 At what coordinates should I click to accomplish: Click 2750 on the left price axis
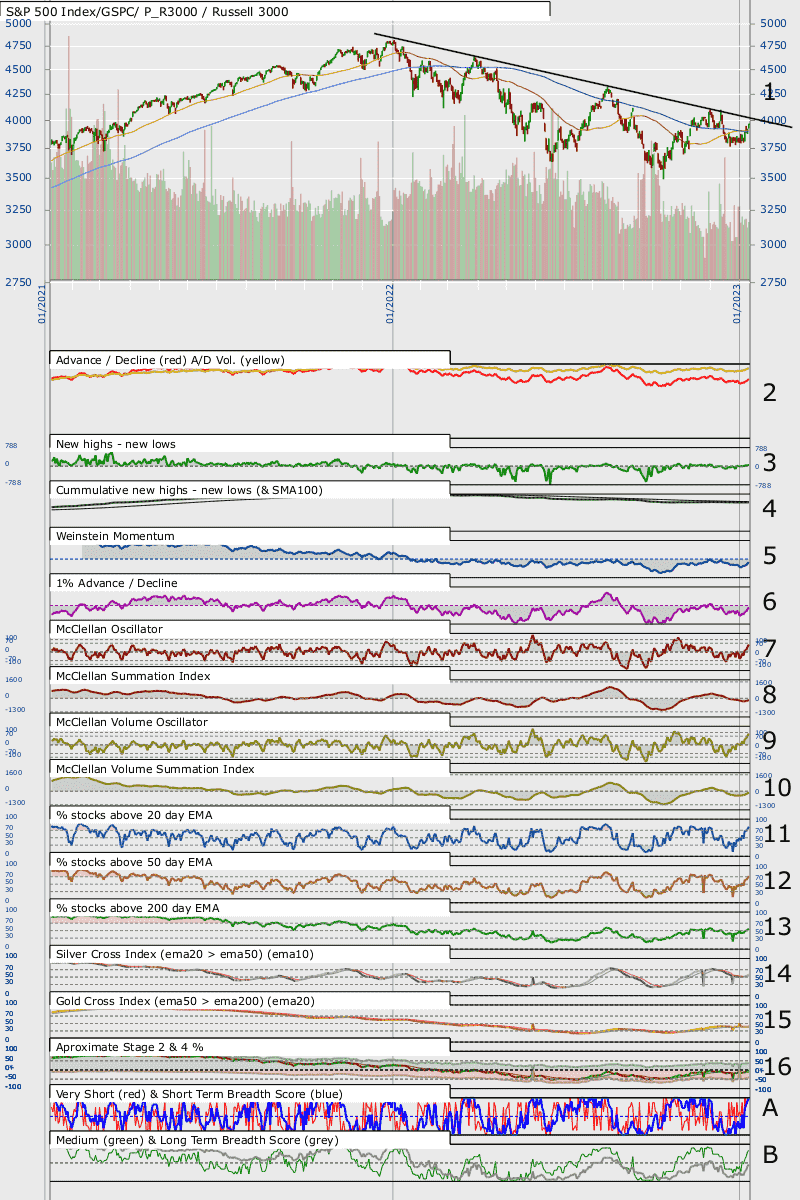(19, 282)
